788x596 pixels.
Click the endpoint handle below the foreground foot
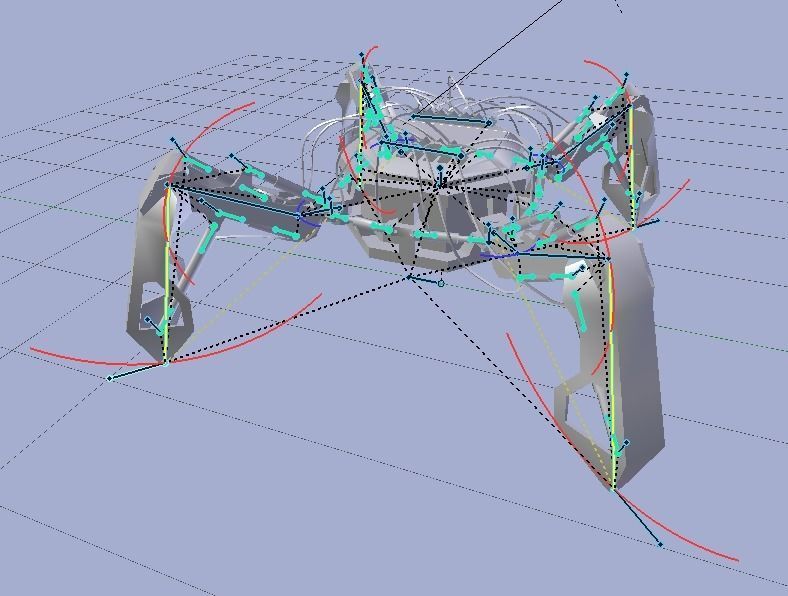click(x=660, y=544)
